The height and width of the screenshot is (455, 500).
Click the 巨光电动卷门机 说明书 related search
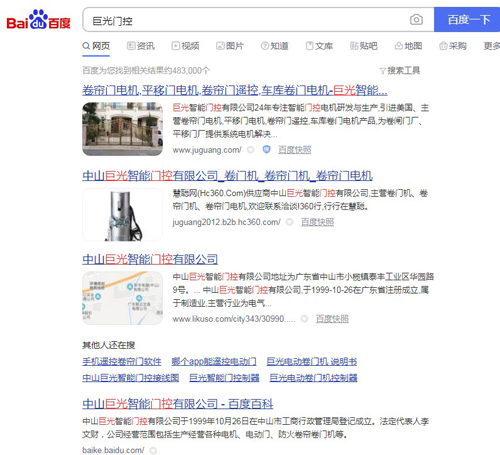pos(312,361)
